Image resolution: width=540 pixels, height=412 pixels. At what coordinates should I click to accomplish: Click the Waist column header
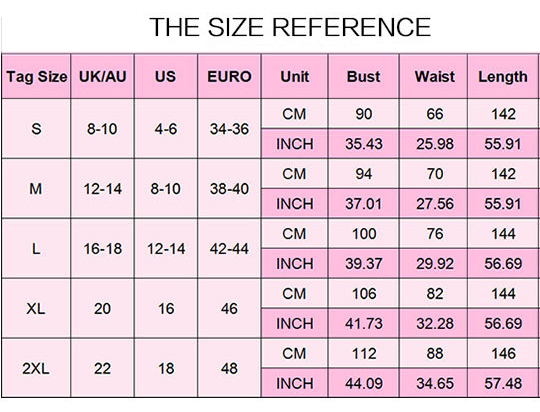tap(434, 76)
